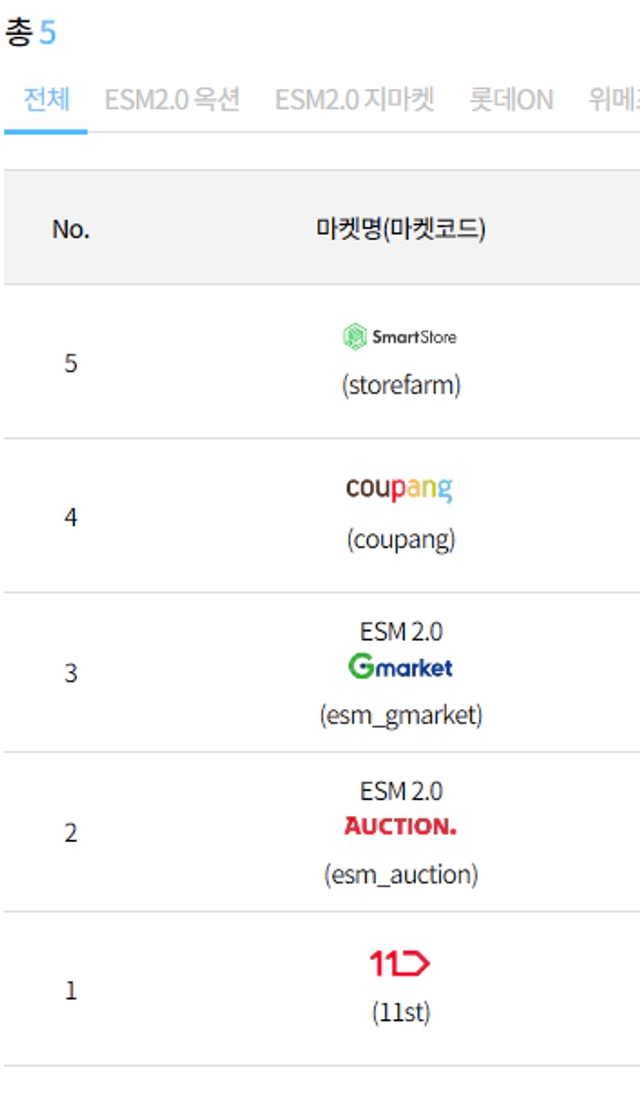Click the (coupang) market code text
Viewport: 640px width, 1117px height.
401,540
